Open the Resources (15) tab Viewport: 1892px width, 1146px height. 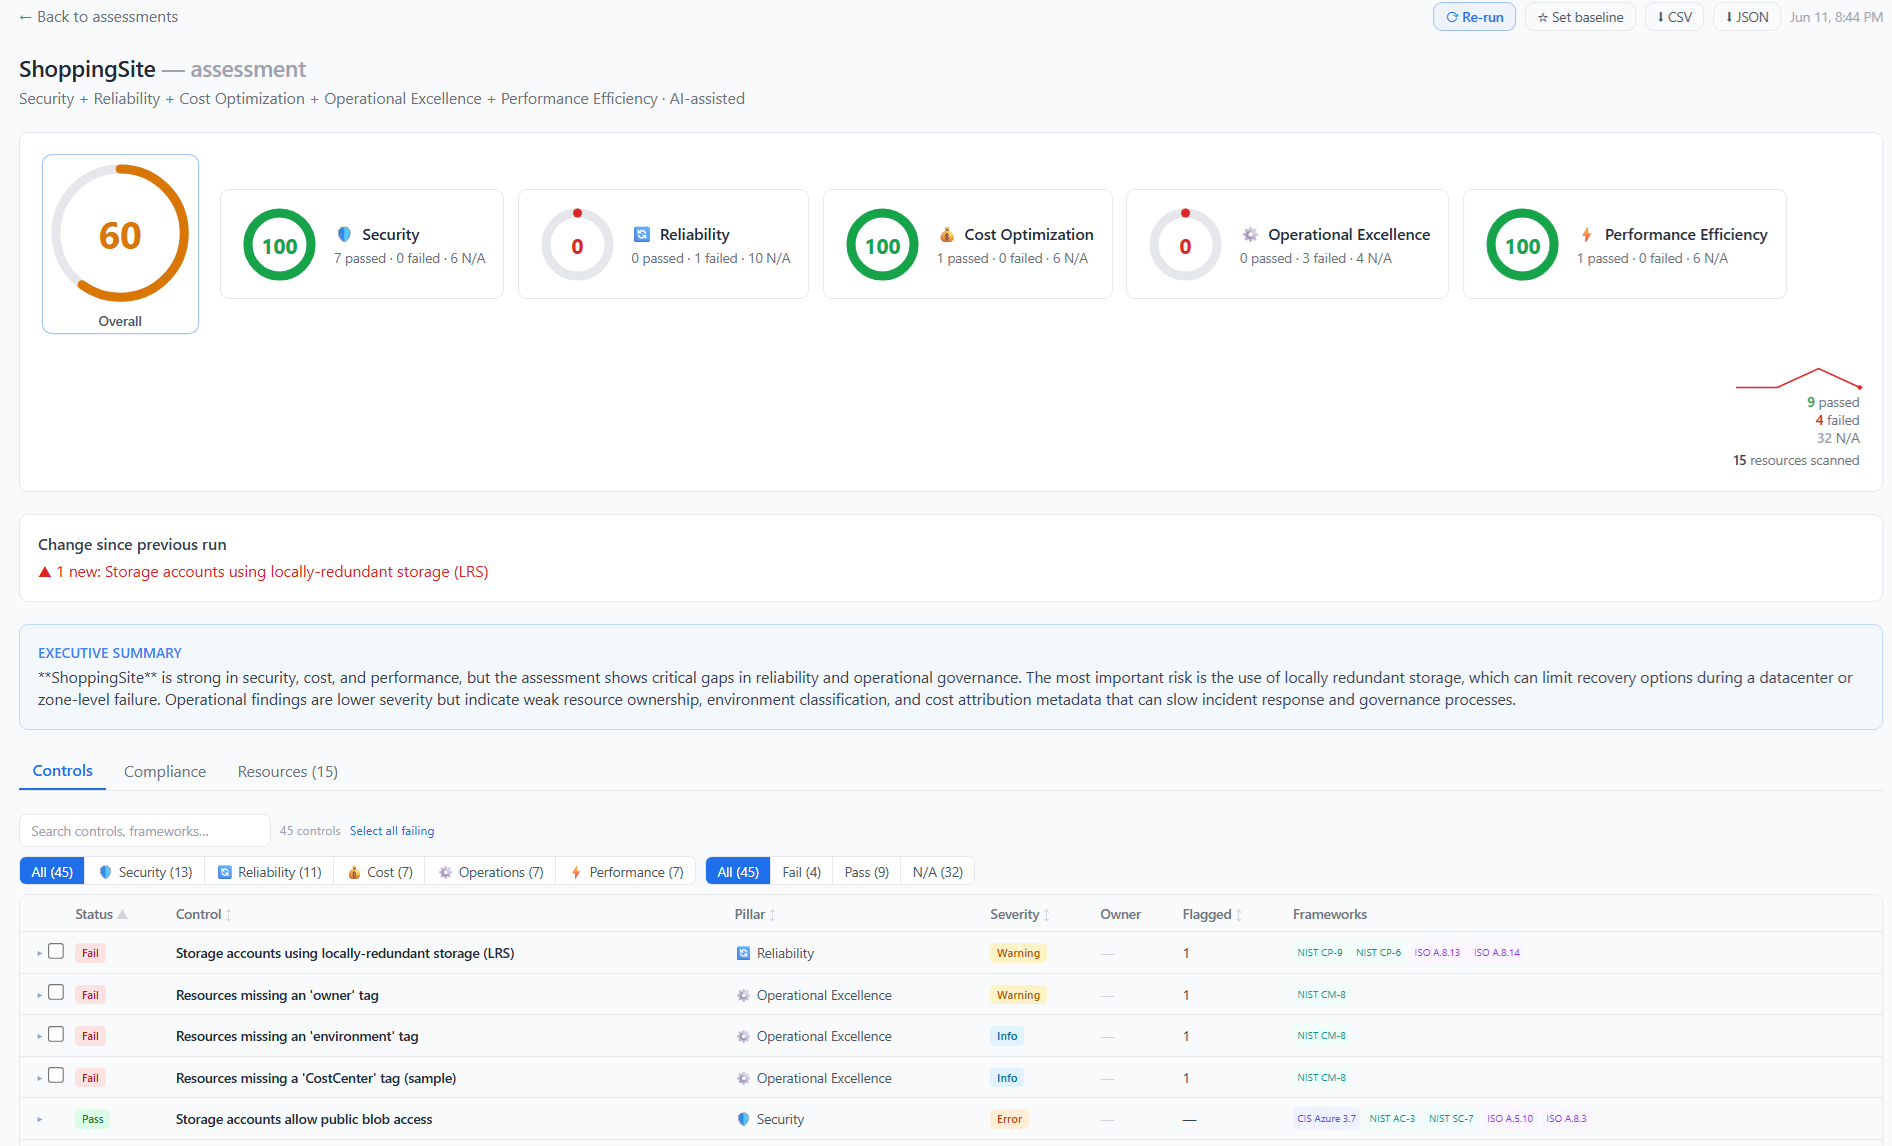pos(288,771)
